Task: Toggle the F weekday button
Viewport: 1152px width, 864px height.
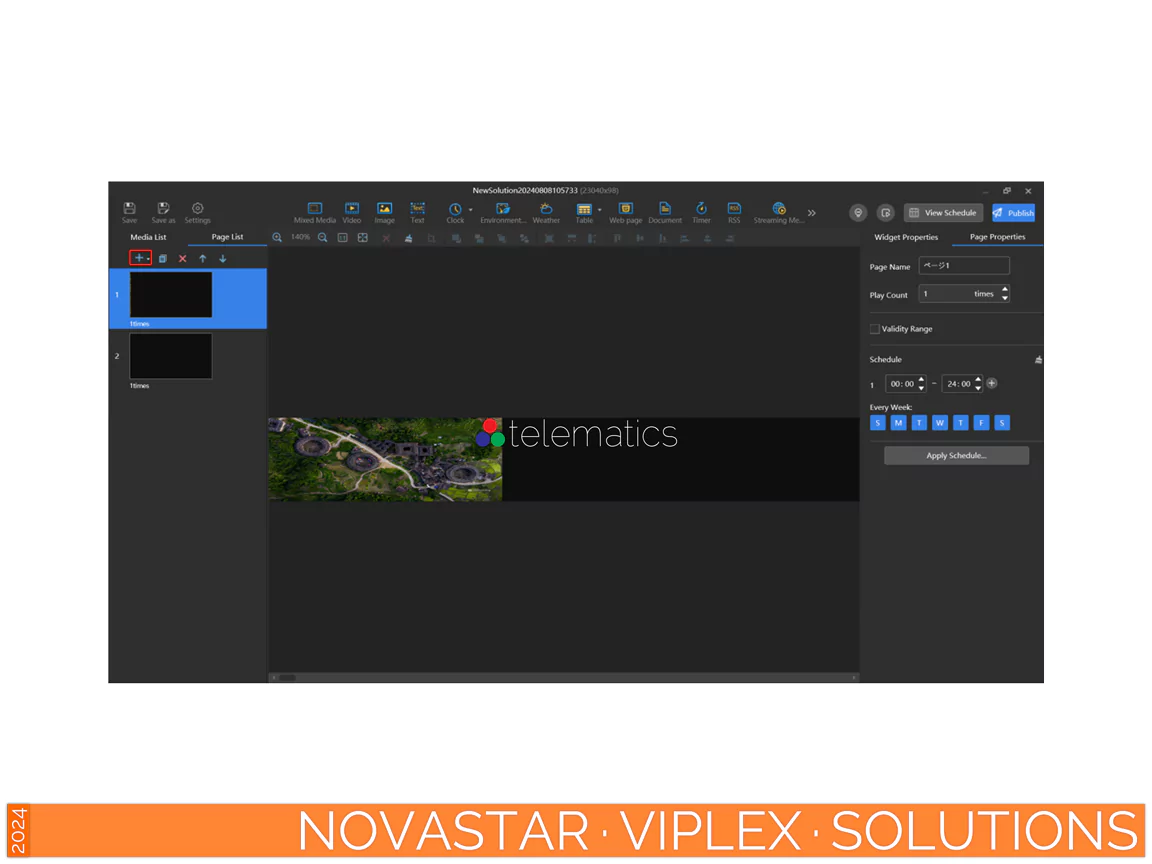Action: pos(981,423)
